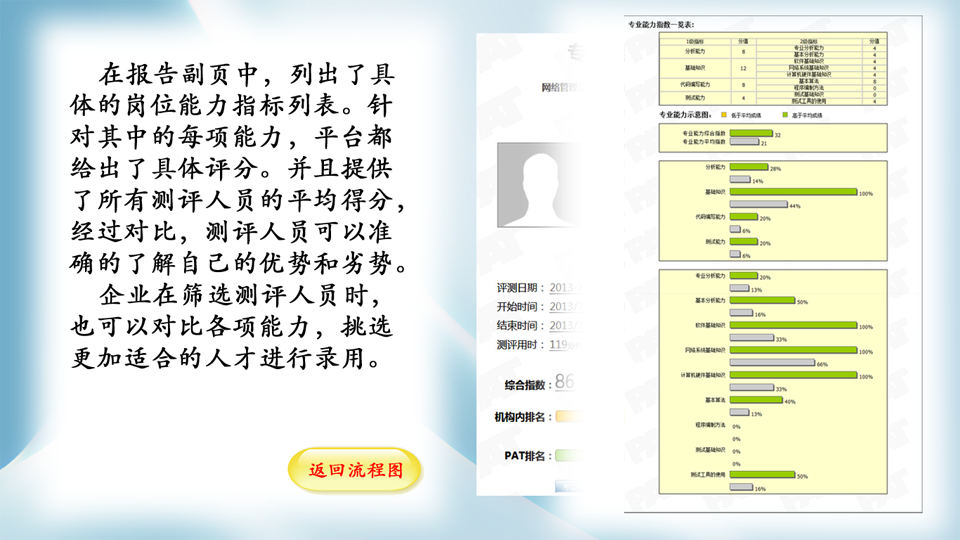The height and width of the screenshot is (540, 960).
Task: Click the 分析能力 28% green bar
Action: pos(749,167)
